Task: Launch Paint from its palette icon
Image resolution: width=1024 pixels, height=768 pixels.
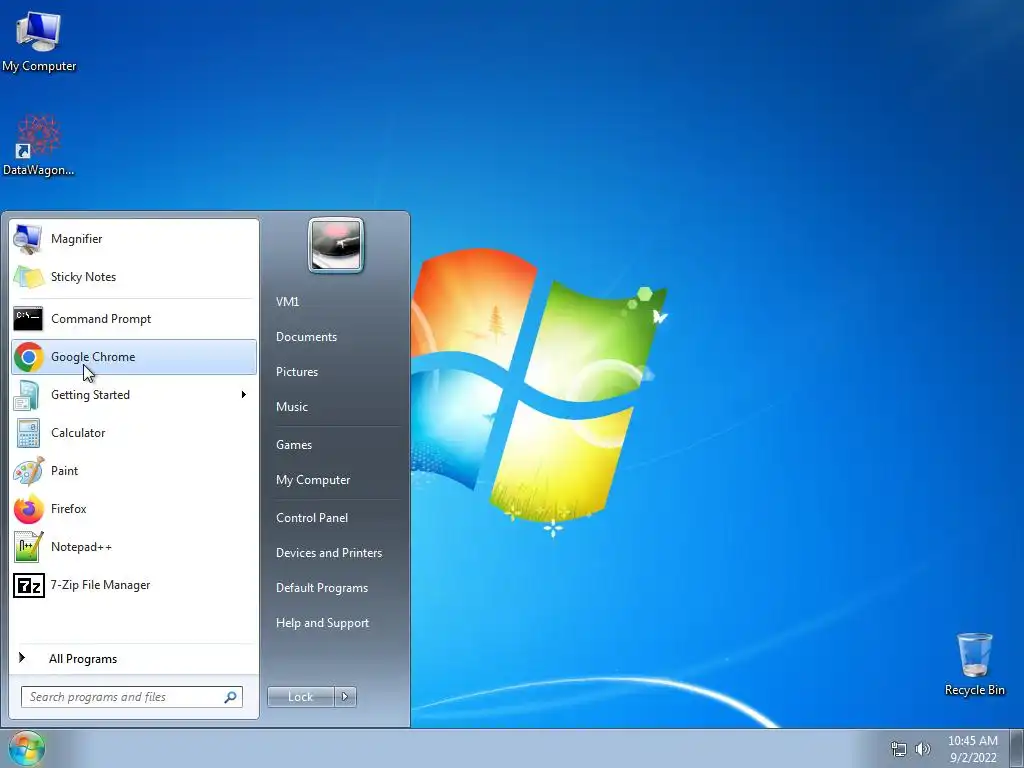Action: pyautogui.click(x=29, y=471)
